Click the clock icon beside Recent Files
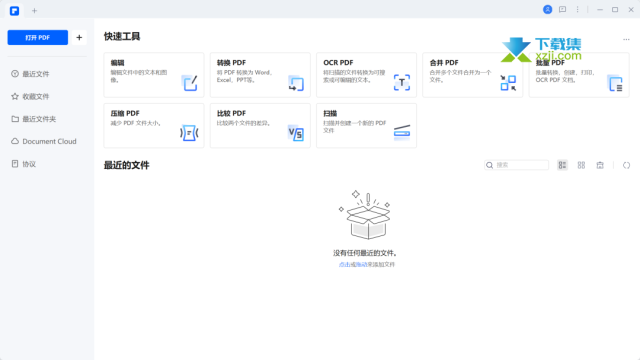Image resolution: width=640 pixels, height=360 pixels. [15, 74]
